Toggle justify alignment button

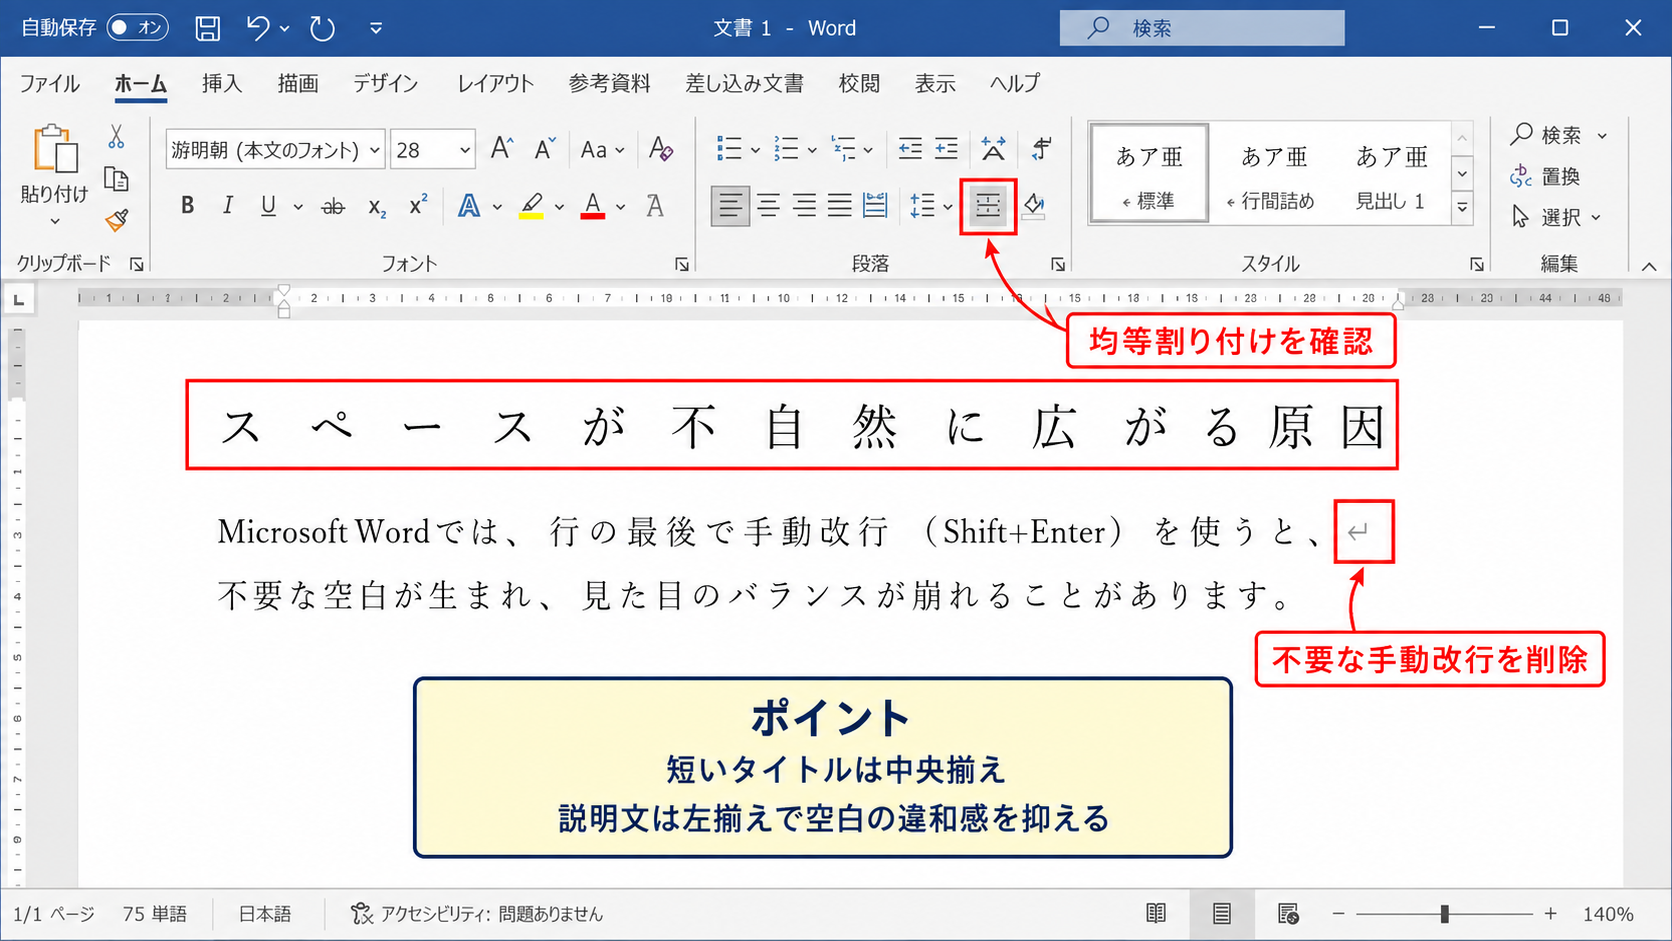pyautogui.click(x=840, y=206)
